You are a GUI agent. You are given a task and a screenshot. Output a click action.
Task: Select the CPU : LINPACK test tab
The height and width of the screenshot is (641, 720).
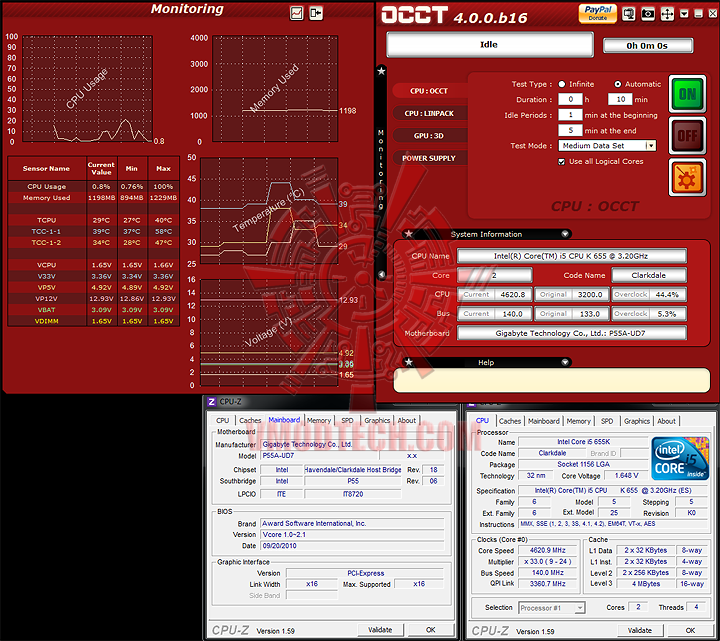click(429, 113)
